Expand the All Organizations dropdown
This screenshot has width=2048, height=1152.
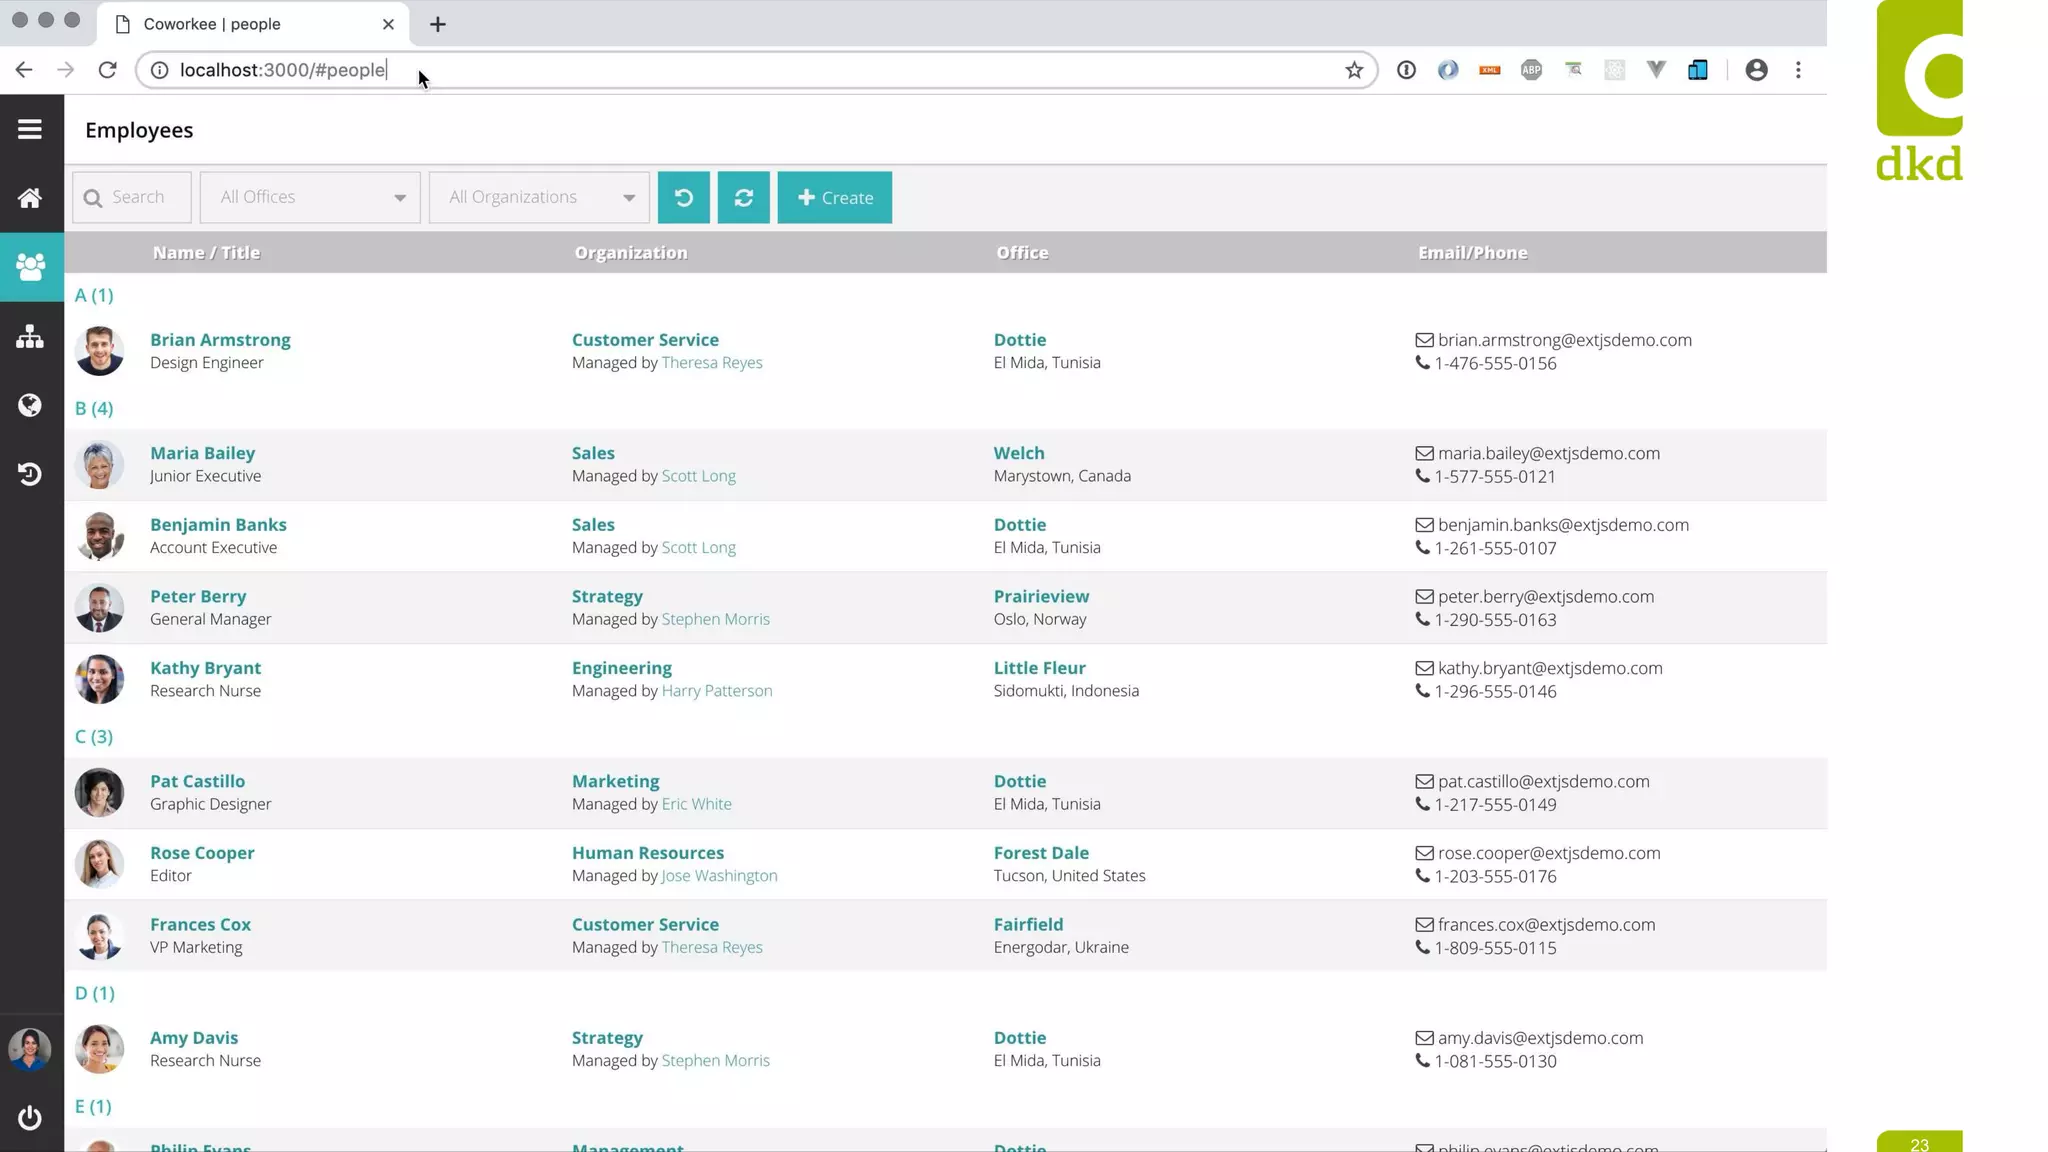pyautogui.click(x=628, y=197)
